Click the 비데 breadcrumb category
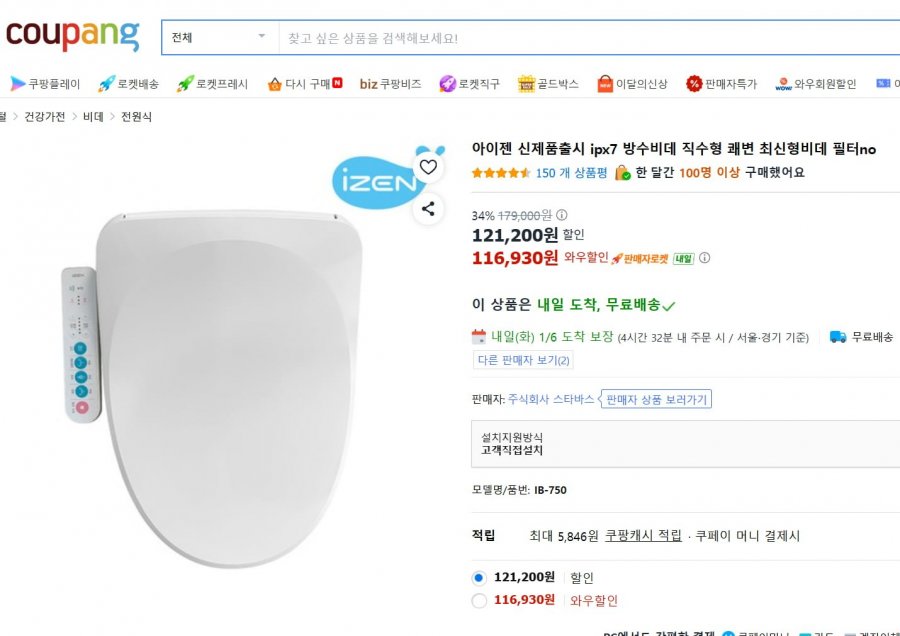 coord(93,117)
